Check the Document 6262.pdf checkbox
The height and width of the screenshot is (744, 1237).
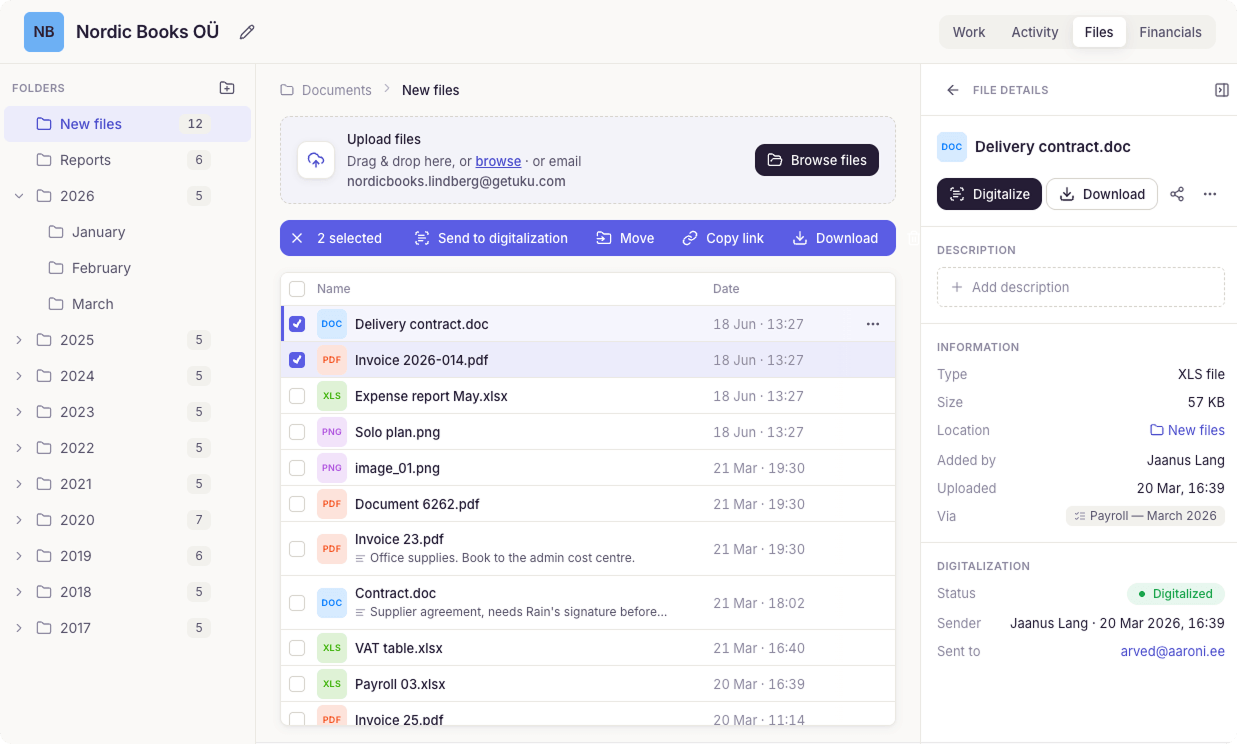click(297, 504)
